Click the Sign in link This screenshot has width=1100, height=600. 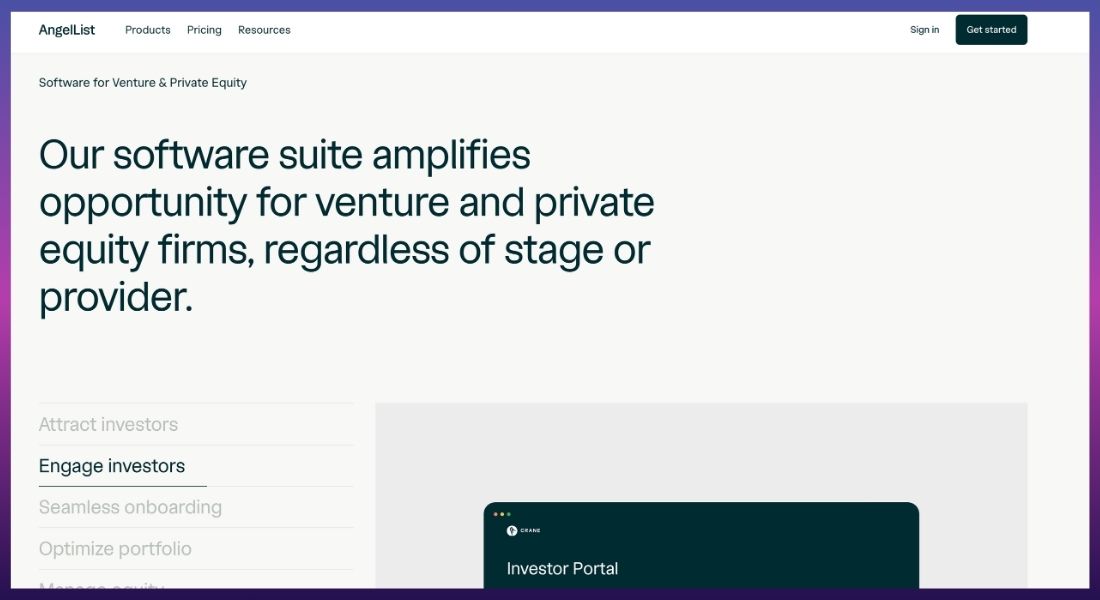point(924,29)
